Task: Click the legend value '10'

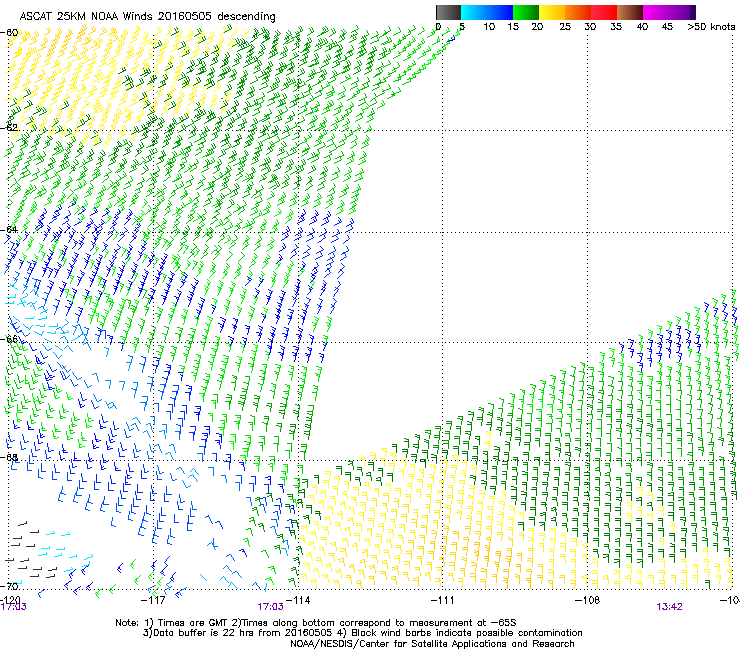Action: (489, 27)
